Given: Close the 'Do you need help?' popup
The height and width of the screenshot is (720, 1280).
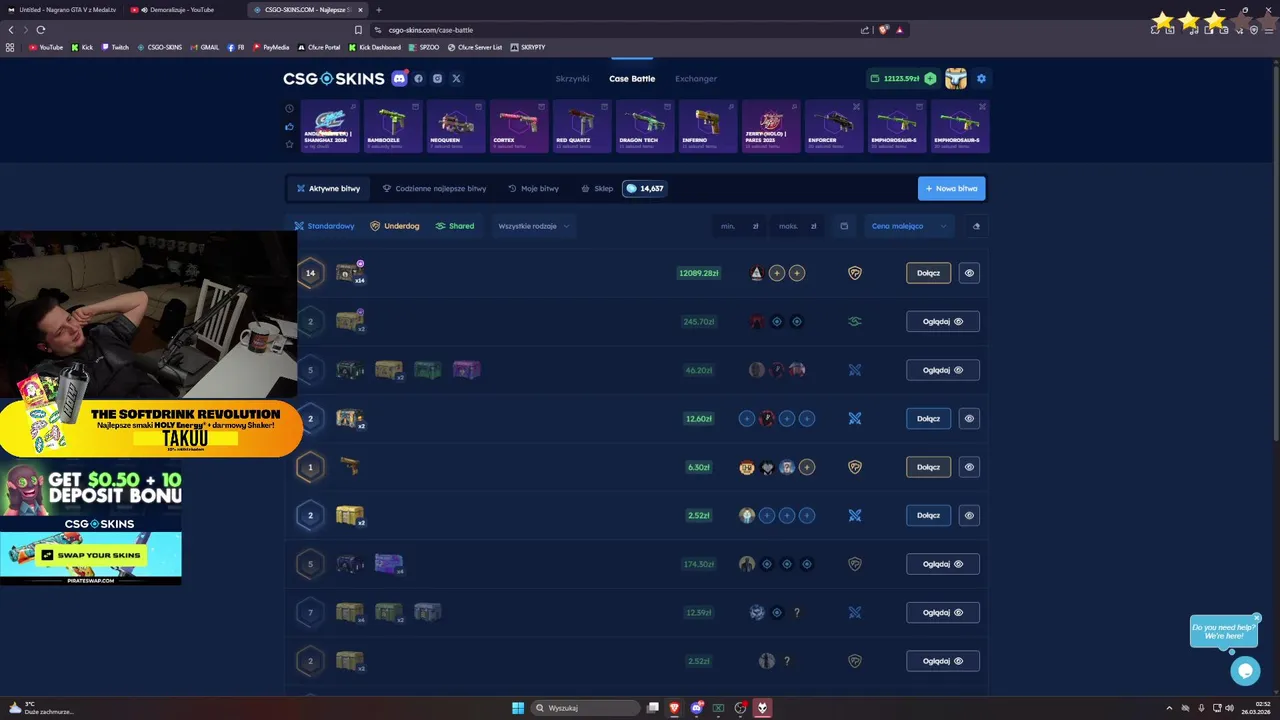Looking at the screenshot, I should [1257, 617].
